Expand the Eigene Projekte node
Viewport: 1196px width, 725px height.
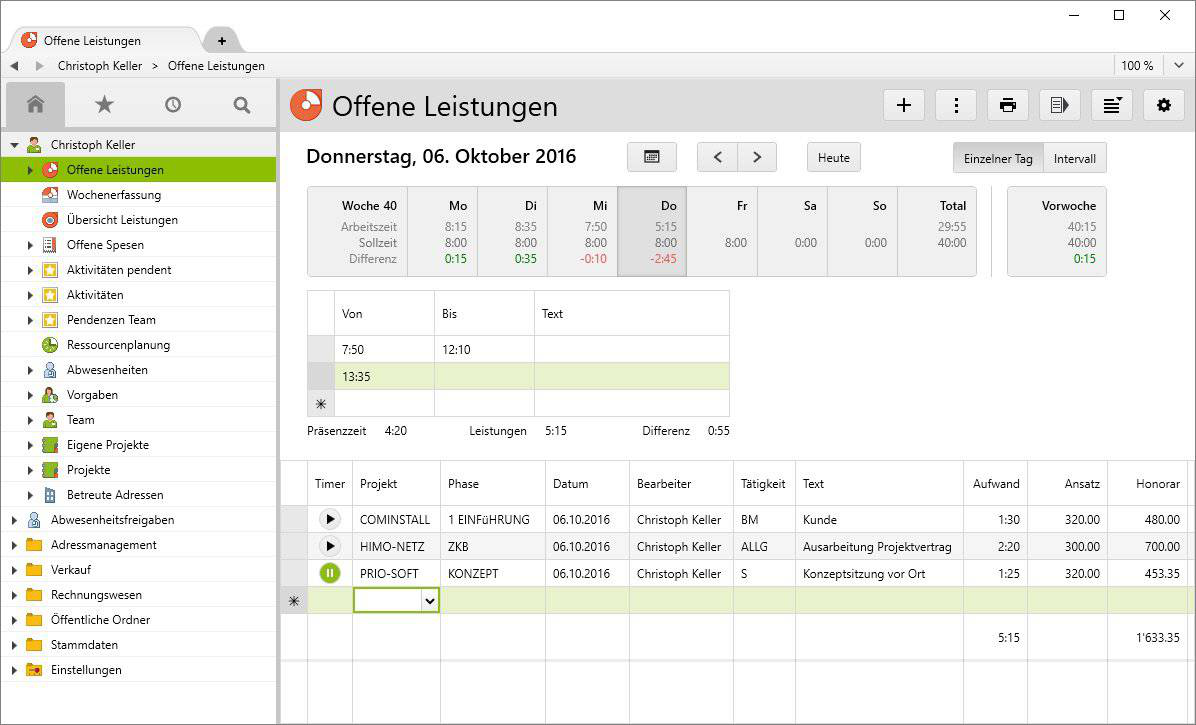pyautogui.click(x=31, y=444)
